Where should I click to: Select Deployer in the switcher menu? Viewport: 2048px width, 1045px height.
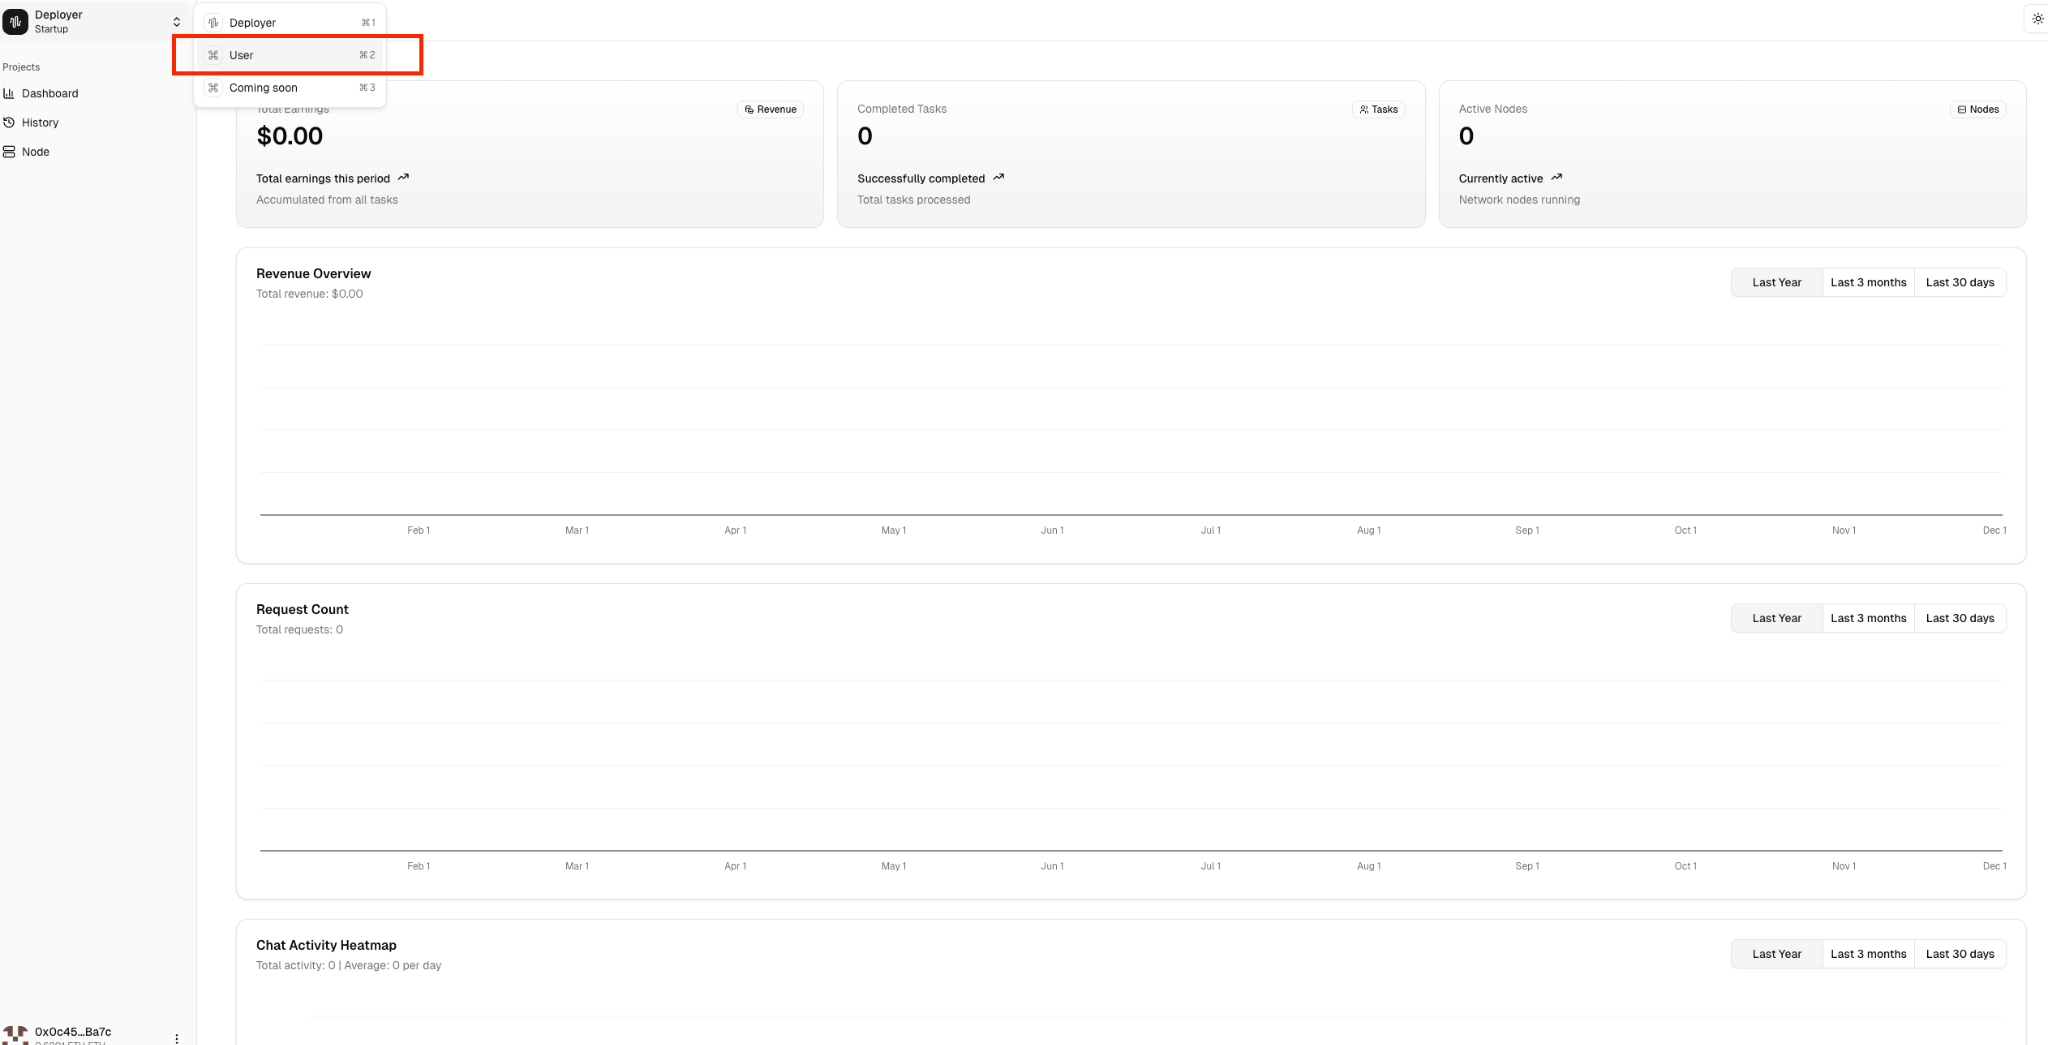tap(290, 23)
